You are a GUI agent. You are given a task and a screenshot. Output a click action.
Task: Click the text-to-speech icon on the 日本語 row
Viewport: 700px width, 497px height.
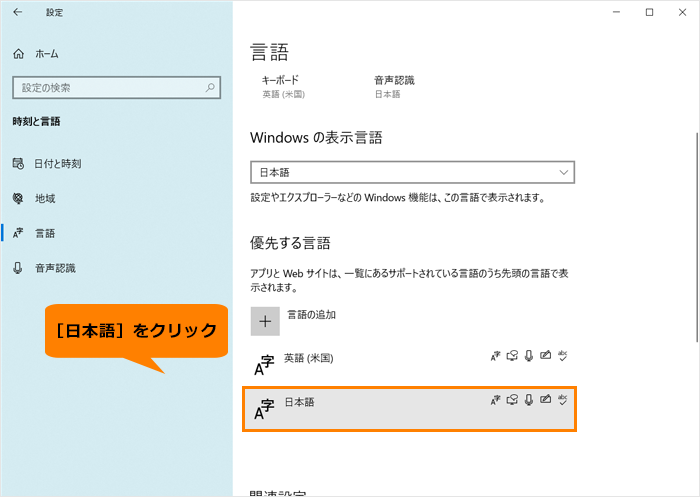coord(512,400)
